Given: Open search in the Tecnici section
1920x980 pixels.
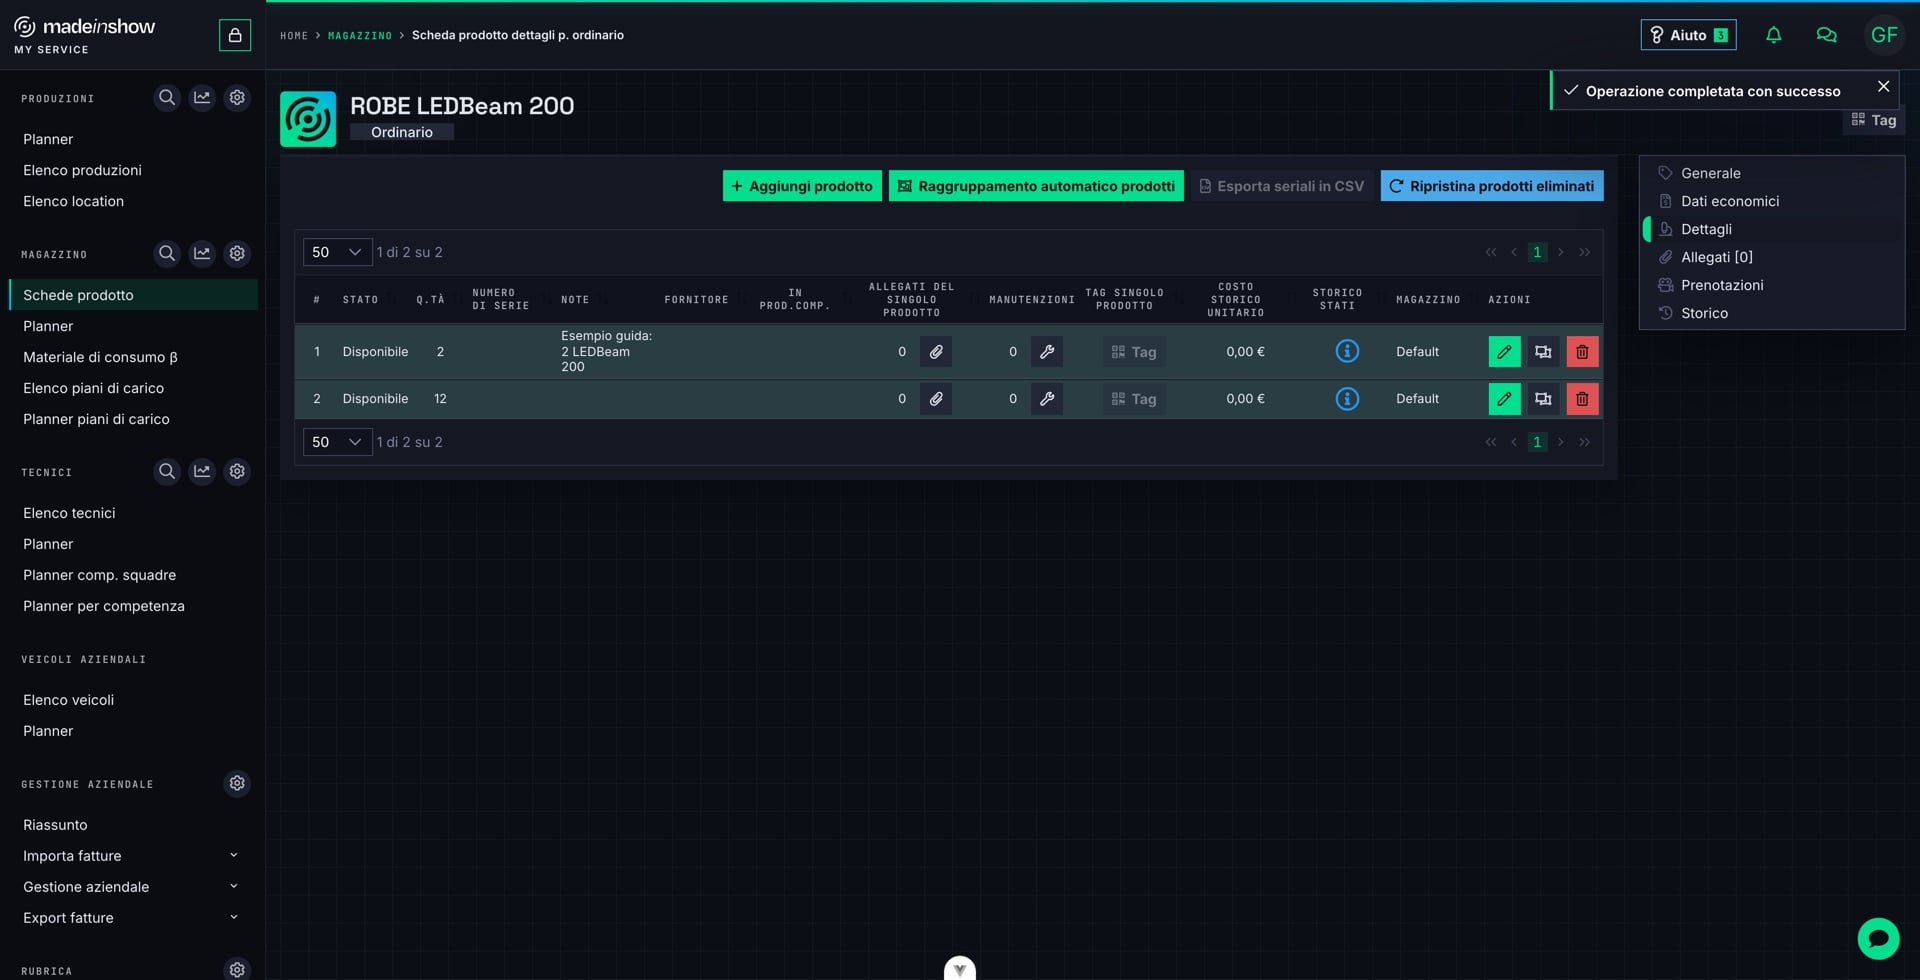Looking at the screenshot, I should pos(167,471).
